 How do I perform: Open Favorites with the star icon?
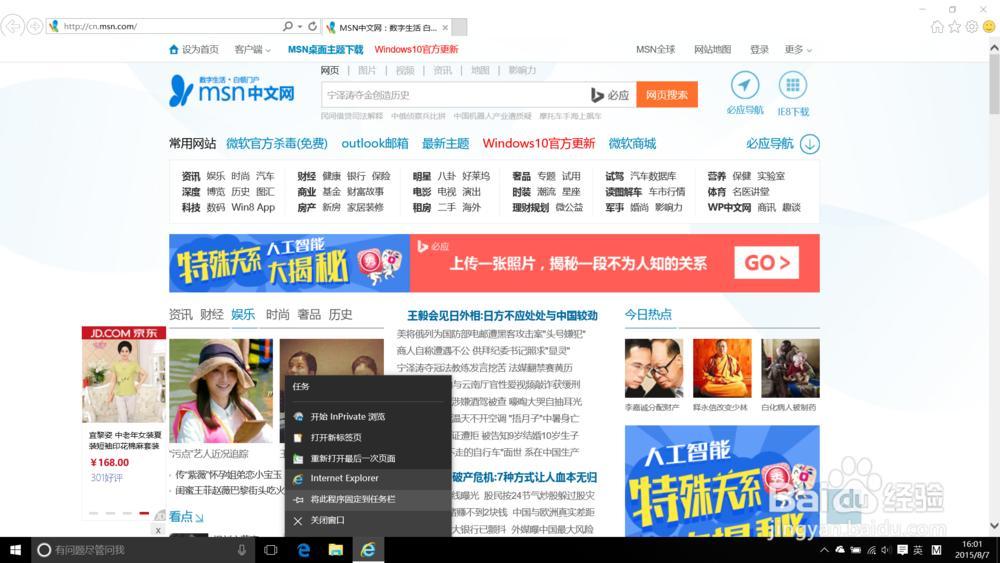point(955,27)
